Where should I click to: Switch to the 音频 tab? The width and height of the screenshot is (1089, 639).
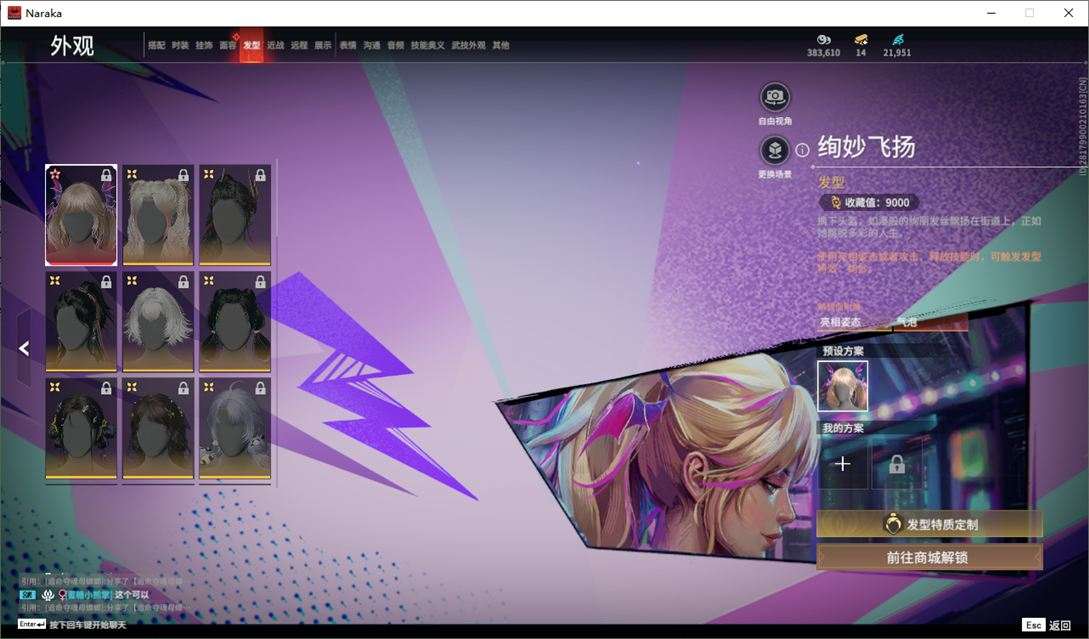click(396, 45)
